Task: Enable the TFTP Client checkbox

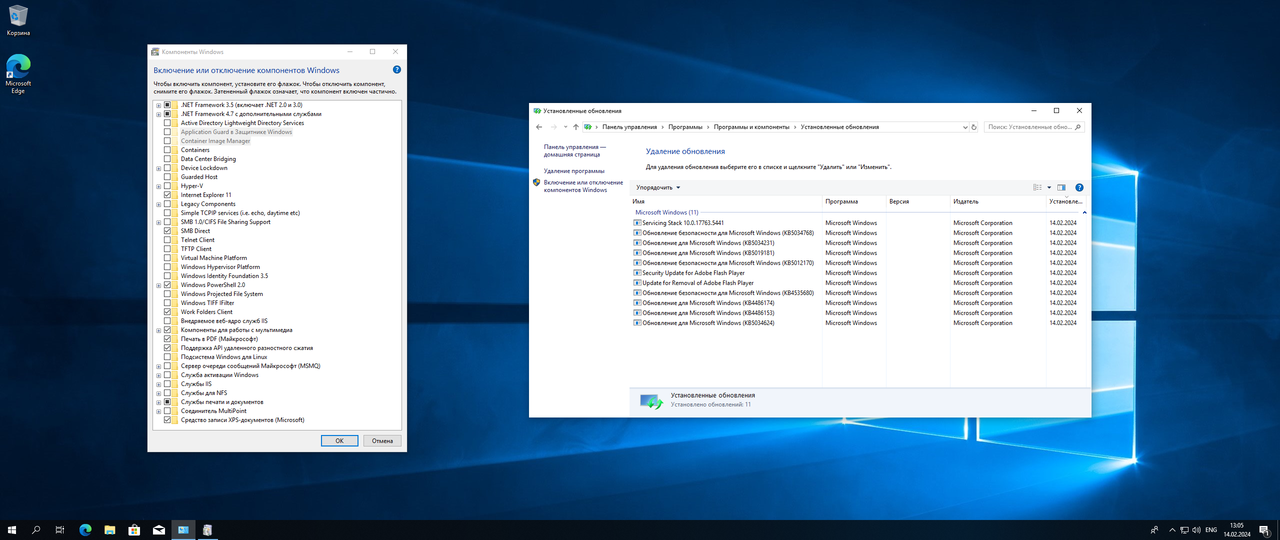Action: [x=167, y=249]
